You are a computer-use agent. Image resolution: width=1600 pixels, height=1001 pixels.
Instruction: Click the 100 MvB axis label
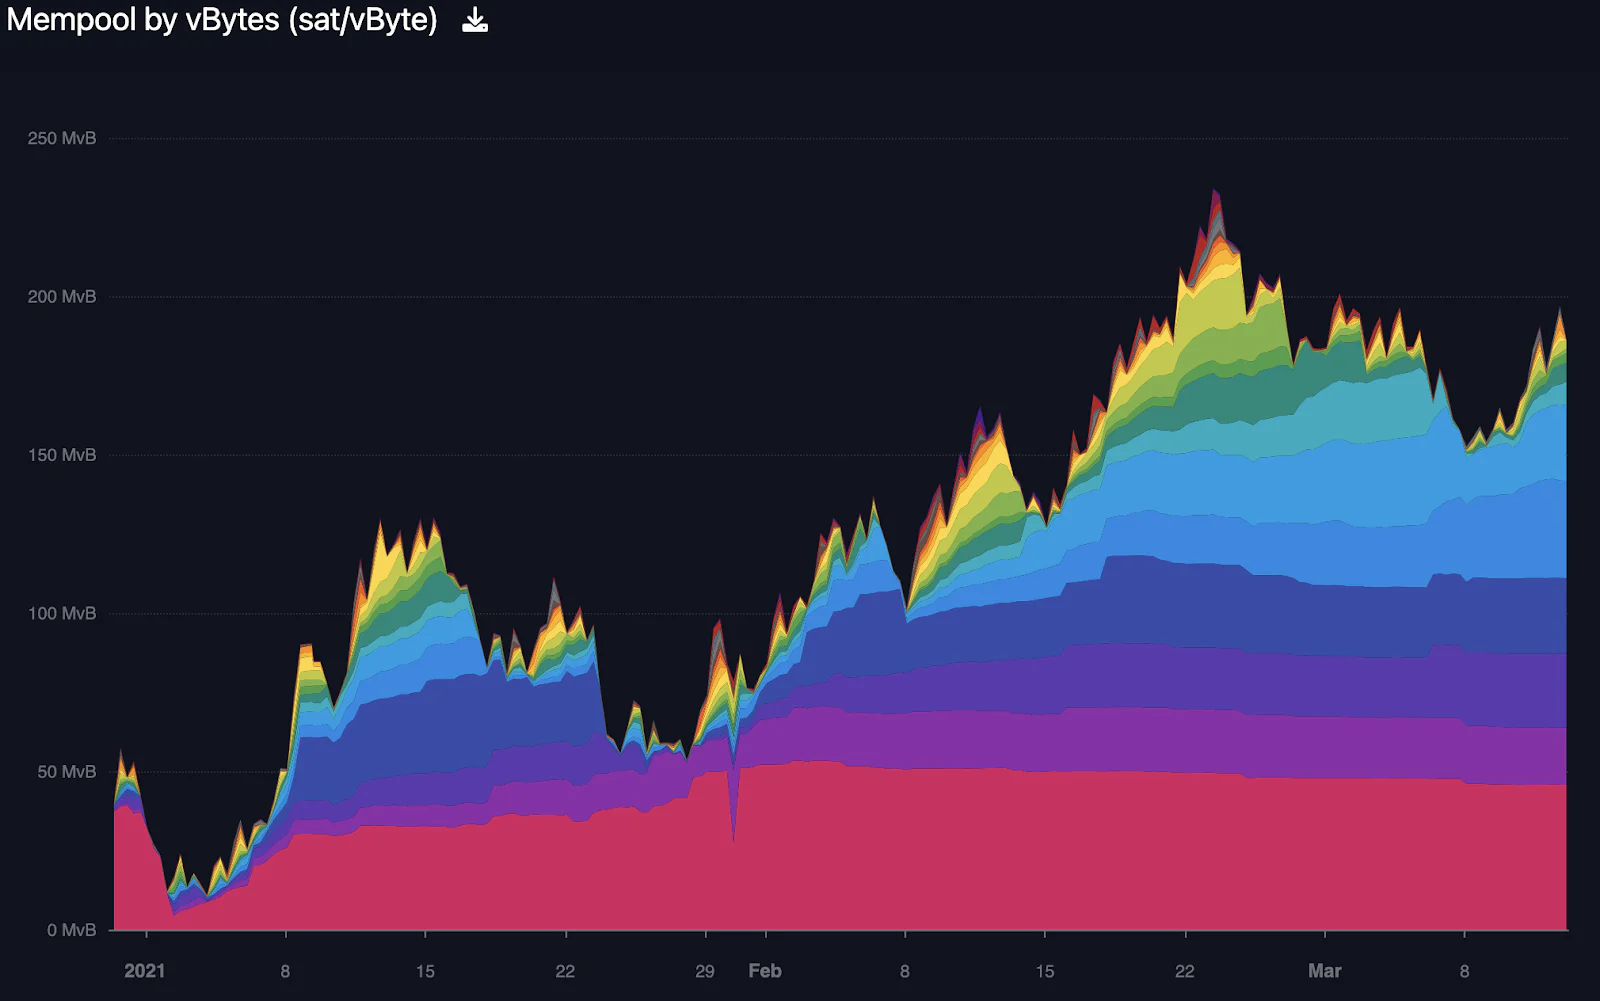tap(62, 613)
